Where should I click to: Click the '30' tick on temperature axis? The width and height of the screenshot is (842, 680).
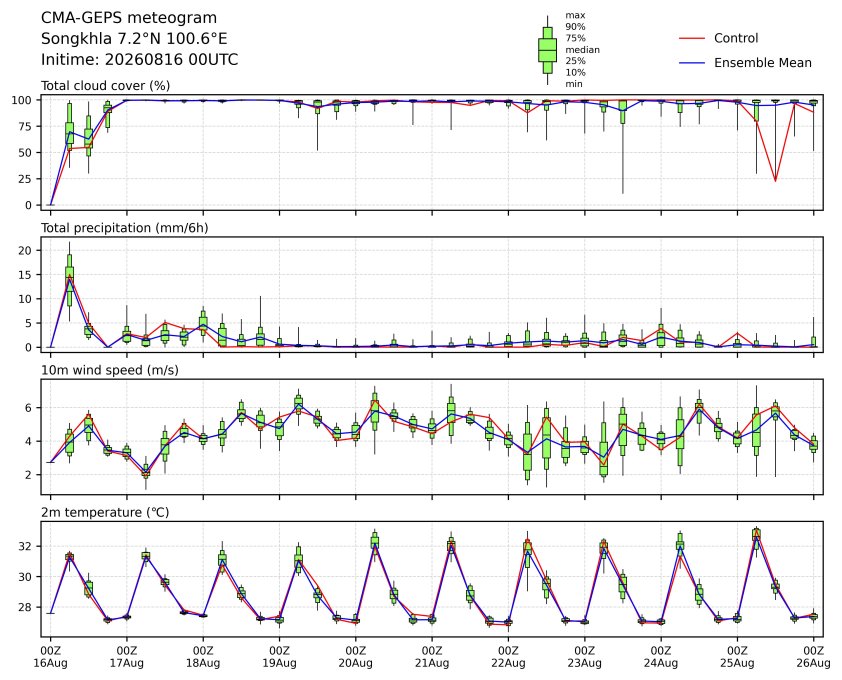[25, 577]
